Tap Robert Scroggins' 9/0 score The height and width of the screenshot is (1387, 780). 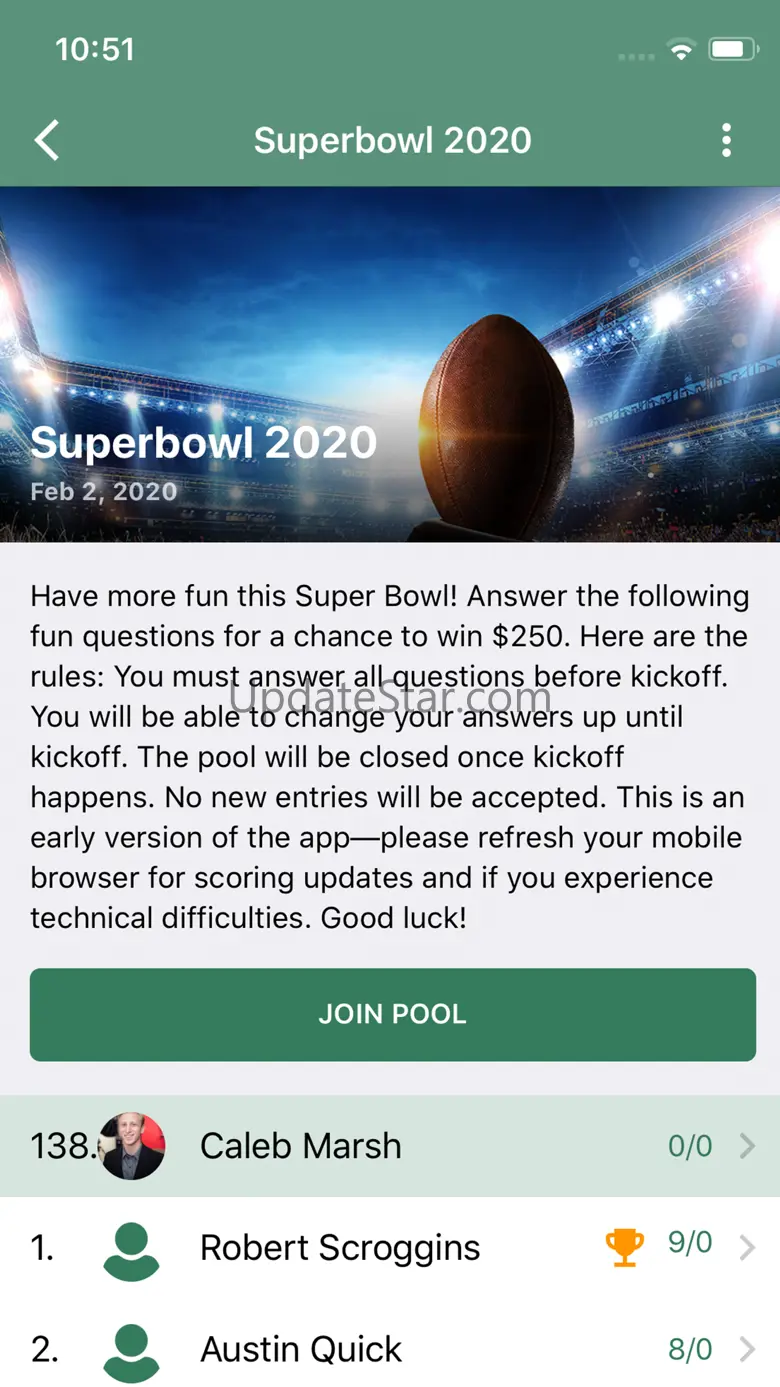coord(690,1244)
